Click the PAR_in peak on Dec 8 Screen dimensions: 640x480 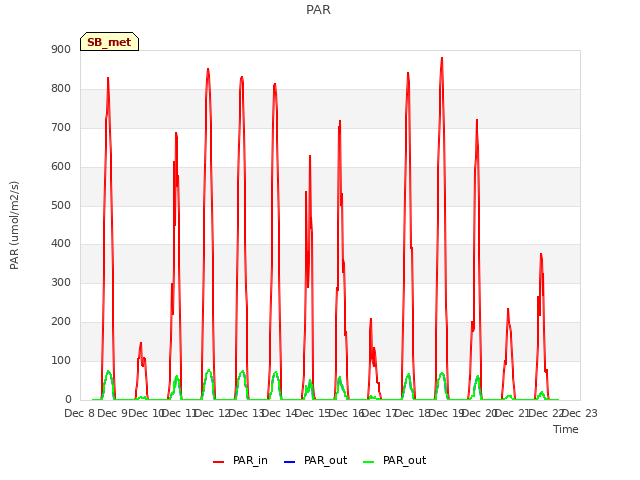108,78
